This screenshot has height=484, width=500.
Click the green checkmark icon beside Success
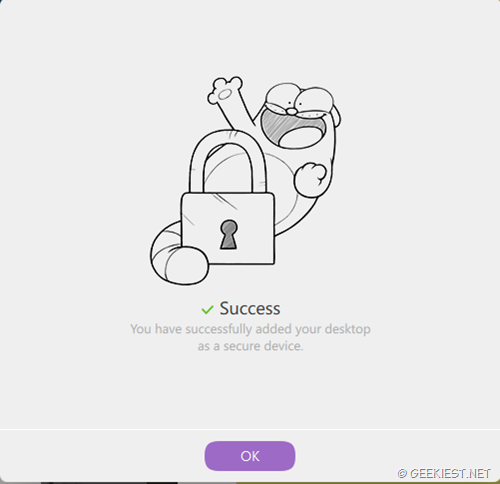click(207, 310)
